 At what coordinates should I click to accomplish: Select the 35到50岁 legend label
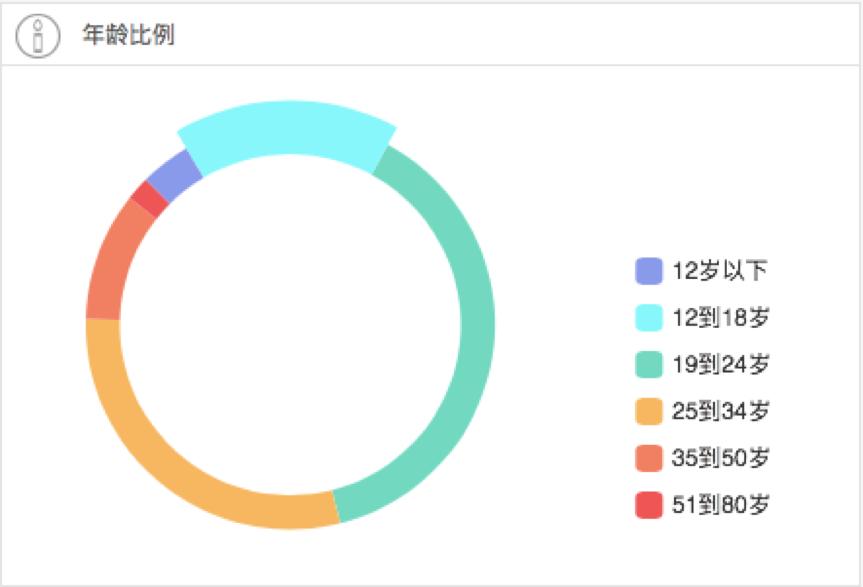tap(720, 458)
